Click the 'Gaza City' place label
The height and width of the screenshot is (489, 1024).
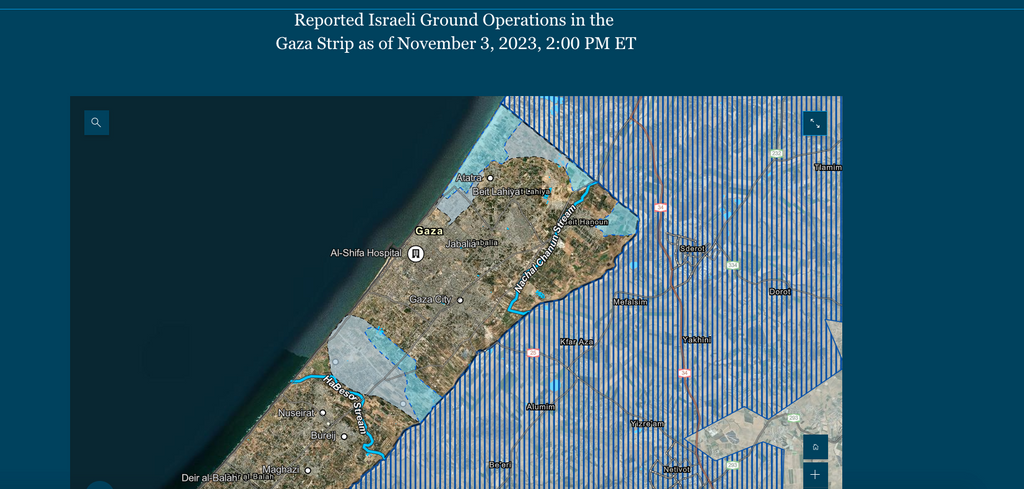point(430,300)
